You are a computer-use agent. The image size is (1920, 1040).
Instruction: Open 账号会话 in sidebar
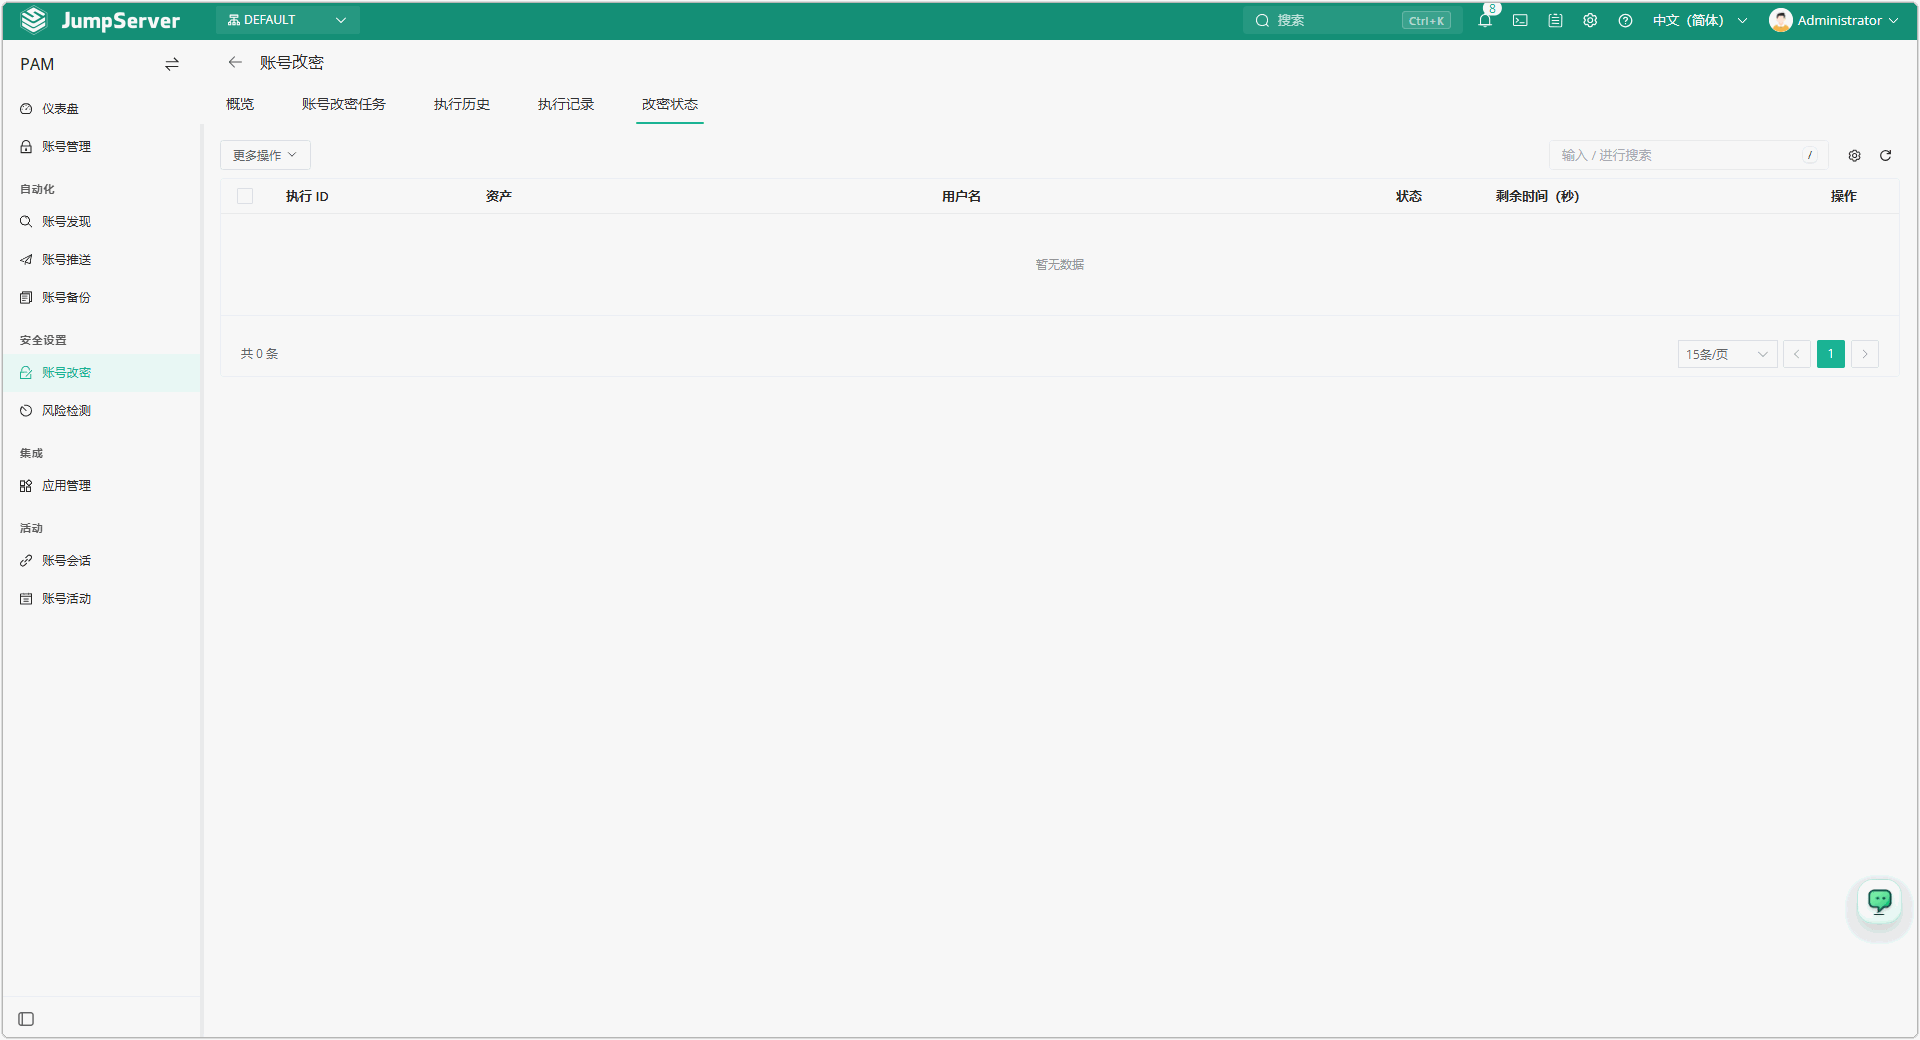click(101, 561)
